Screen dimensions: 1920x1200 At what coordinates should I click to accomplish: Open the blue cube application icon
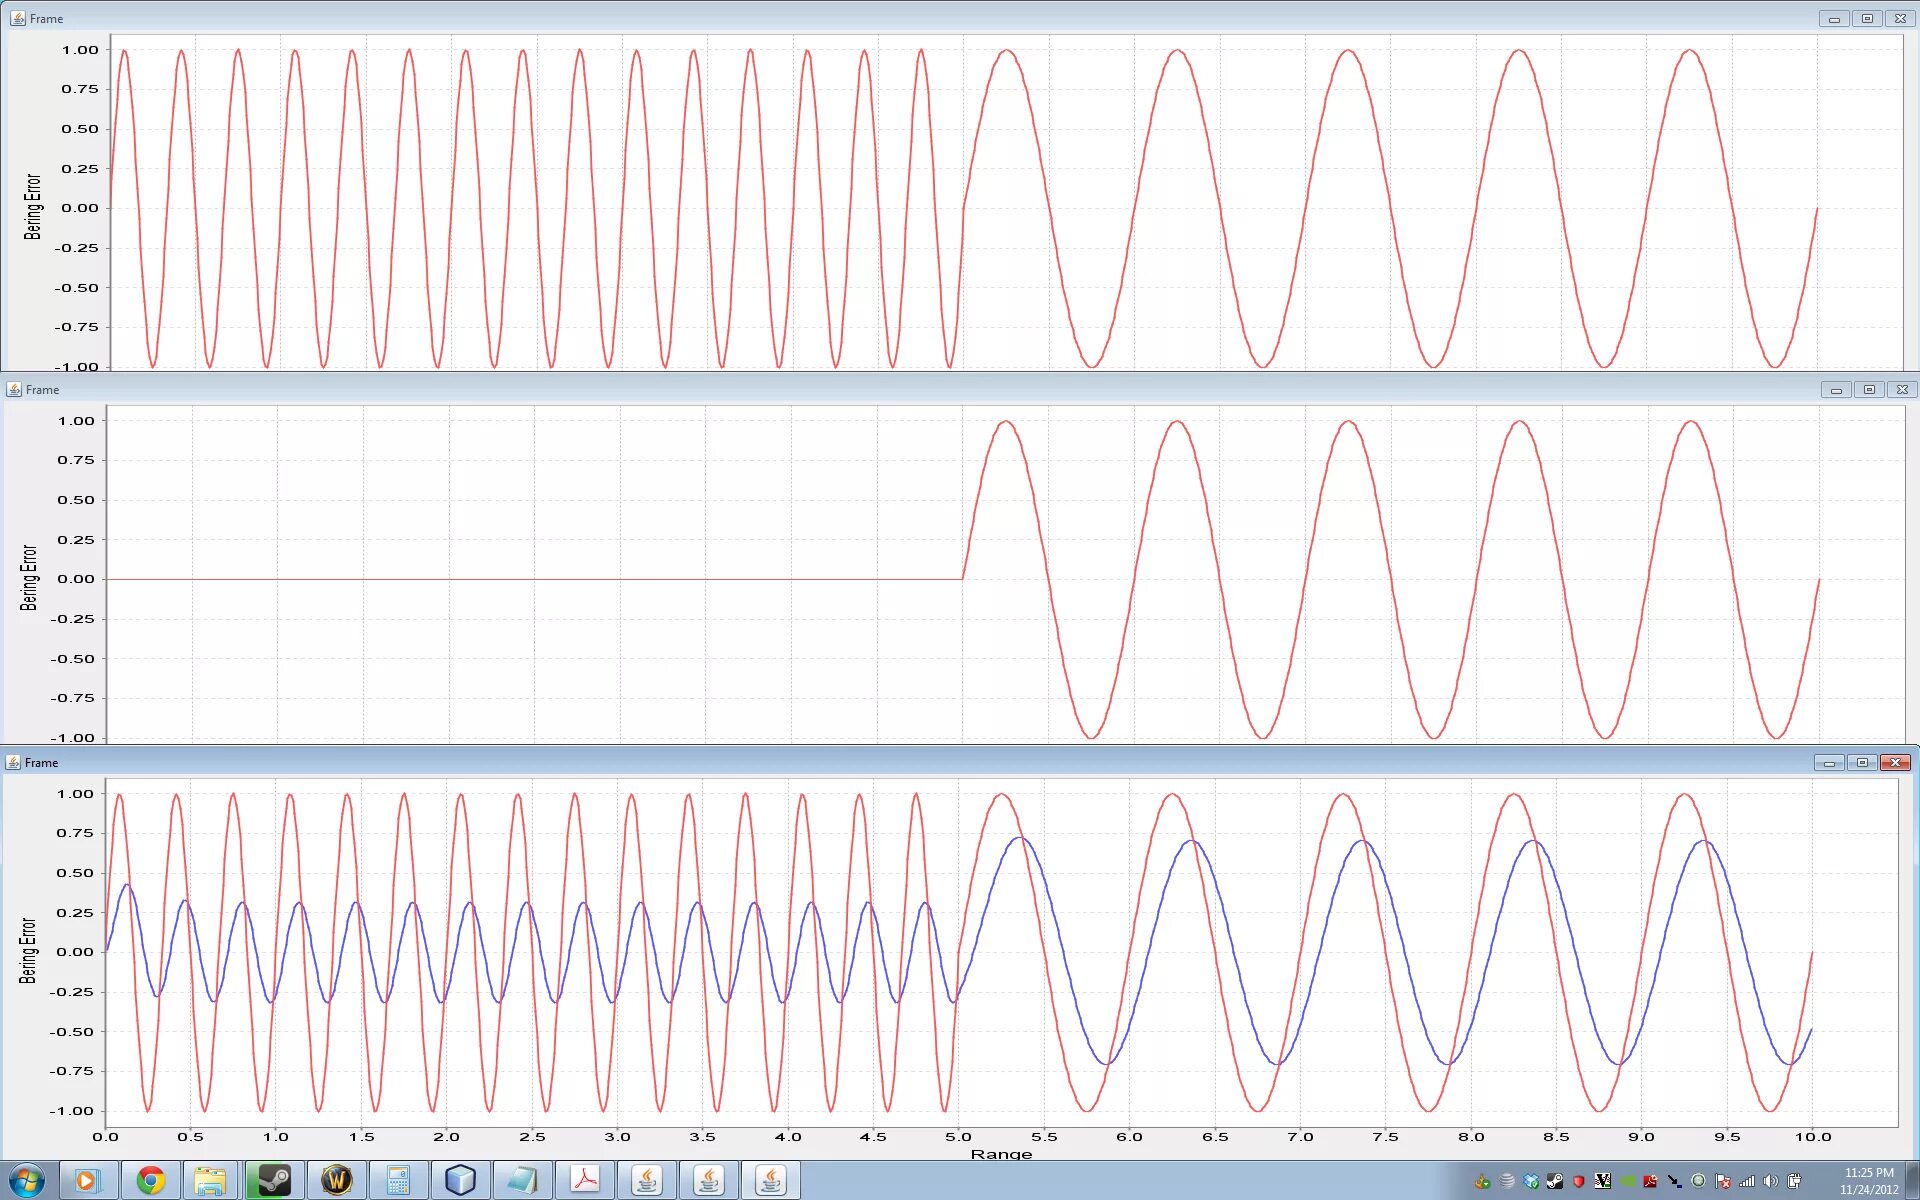pos(460,1181)
